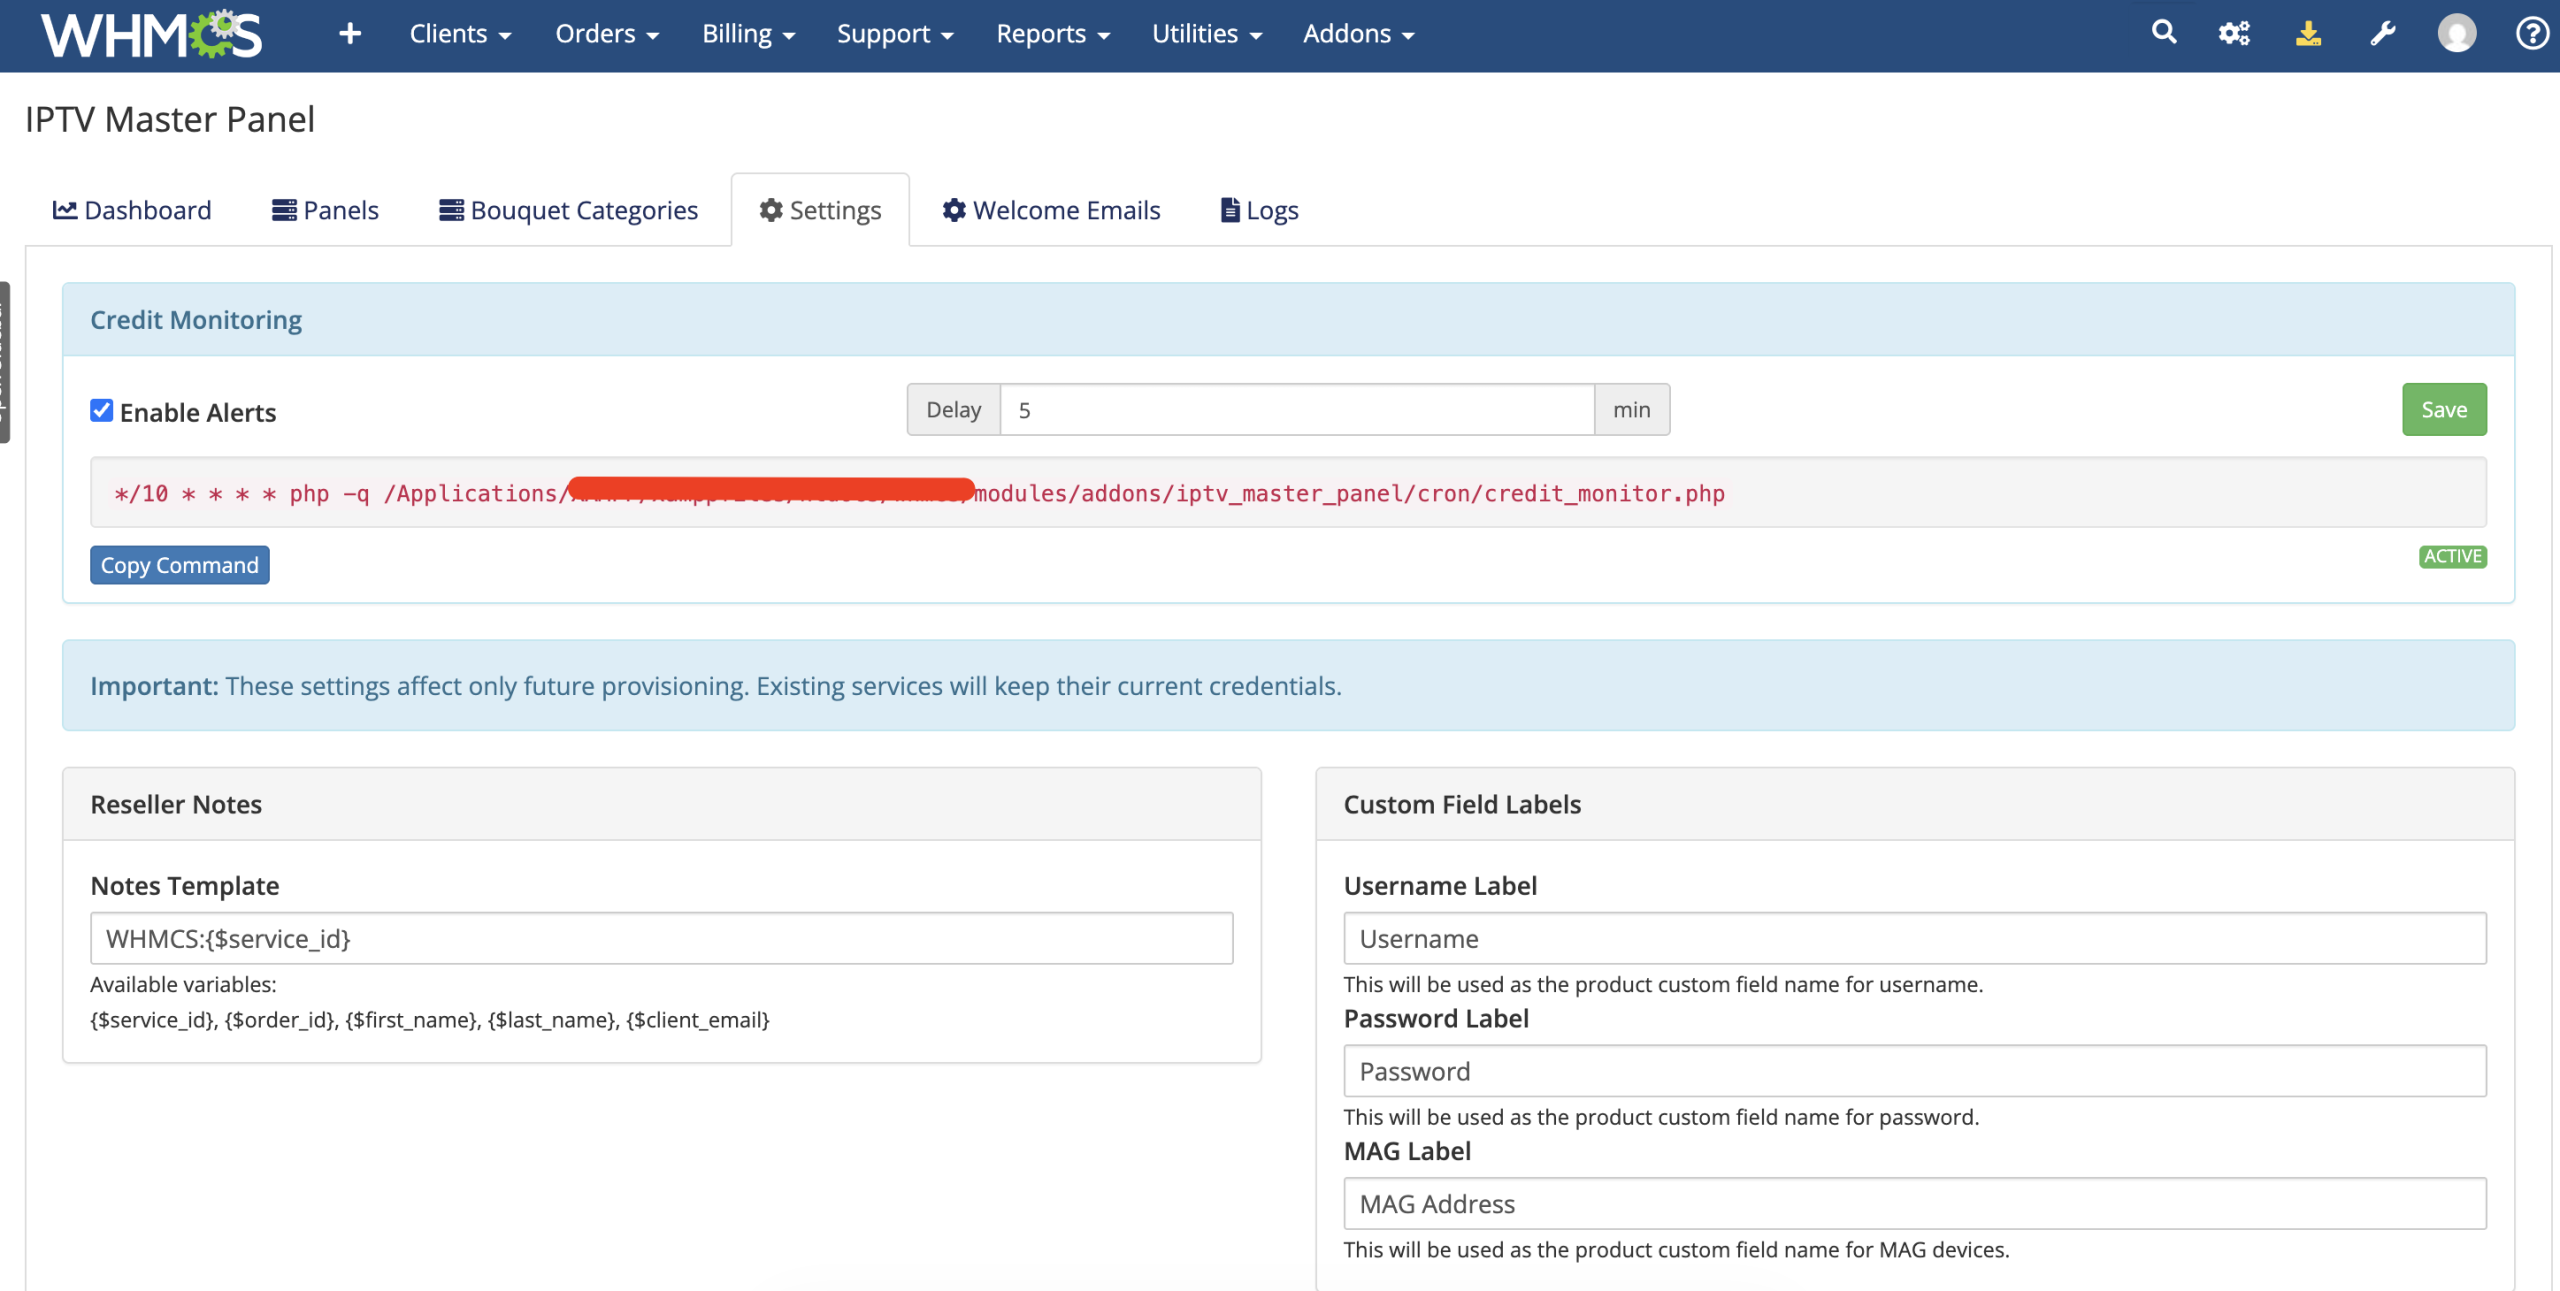Click the Username Label input field
The height and width of the screenshot is (1291, 2560).
(x=1914, y=938)
